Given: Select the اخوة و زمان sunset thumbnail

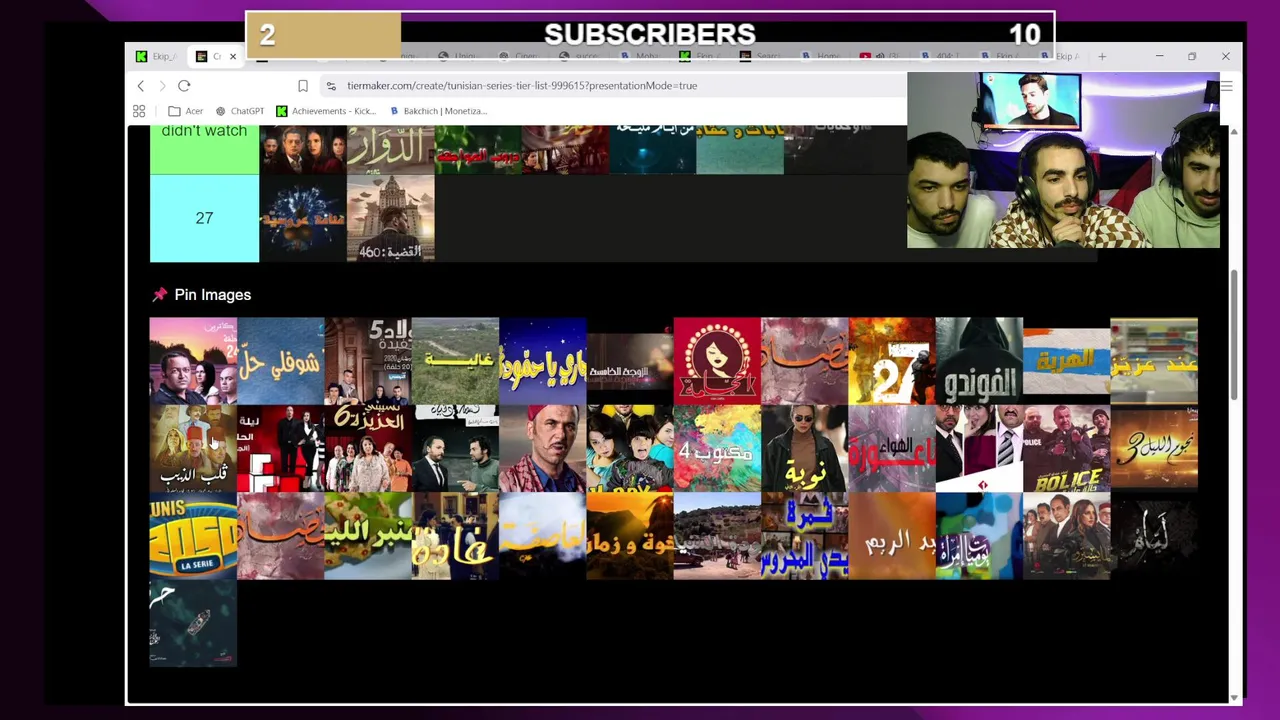Looking at the screenshot, I should click(630, 536).
